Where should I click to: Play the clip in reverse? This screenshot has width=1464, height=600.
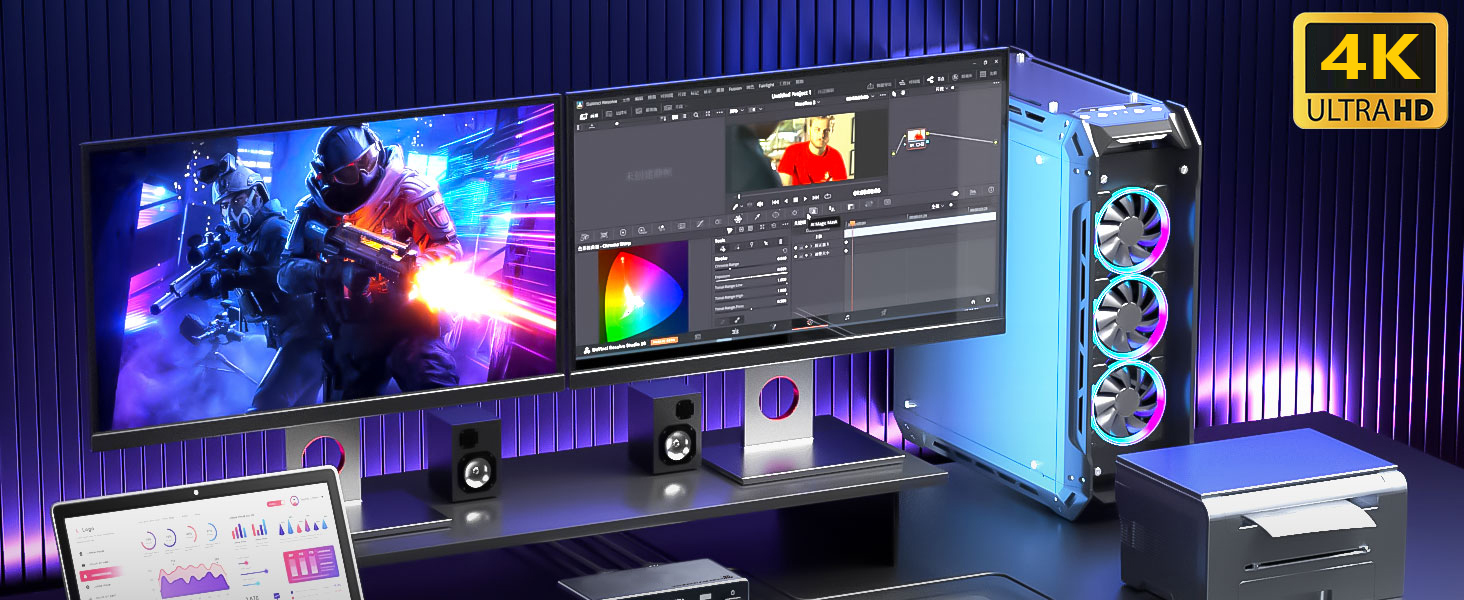click(786, 202)
